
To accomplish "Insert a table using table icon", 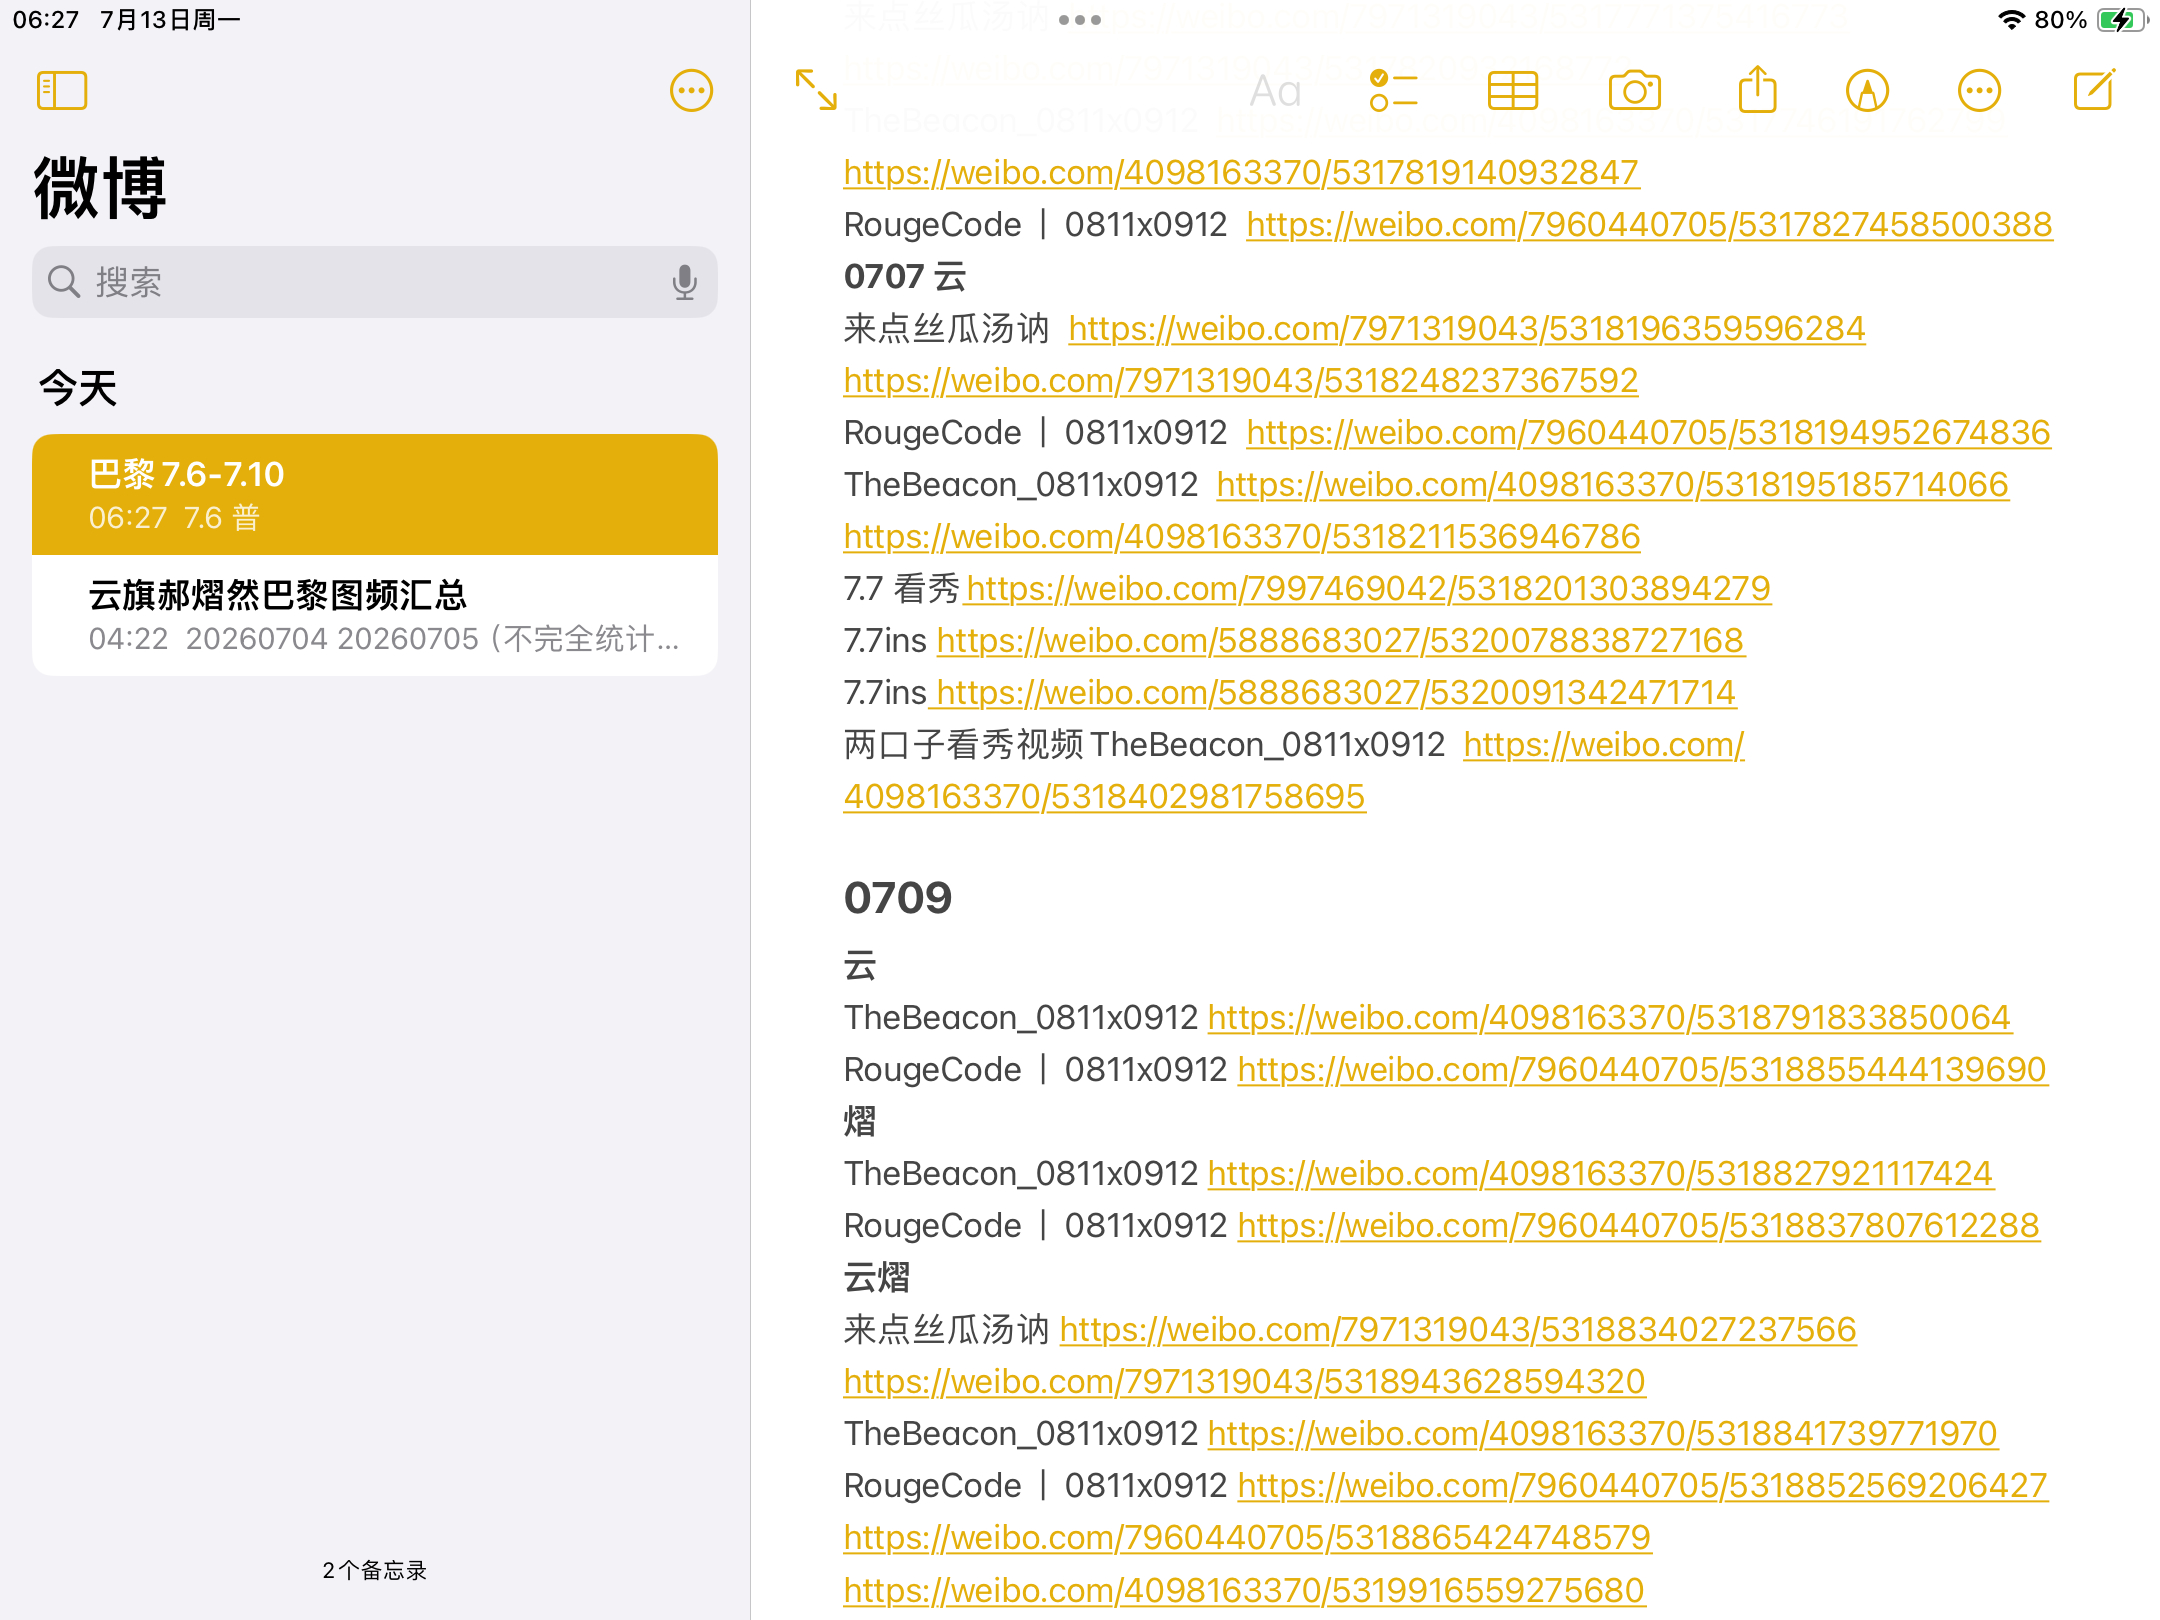I will [x=1512, y=91].
